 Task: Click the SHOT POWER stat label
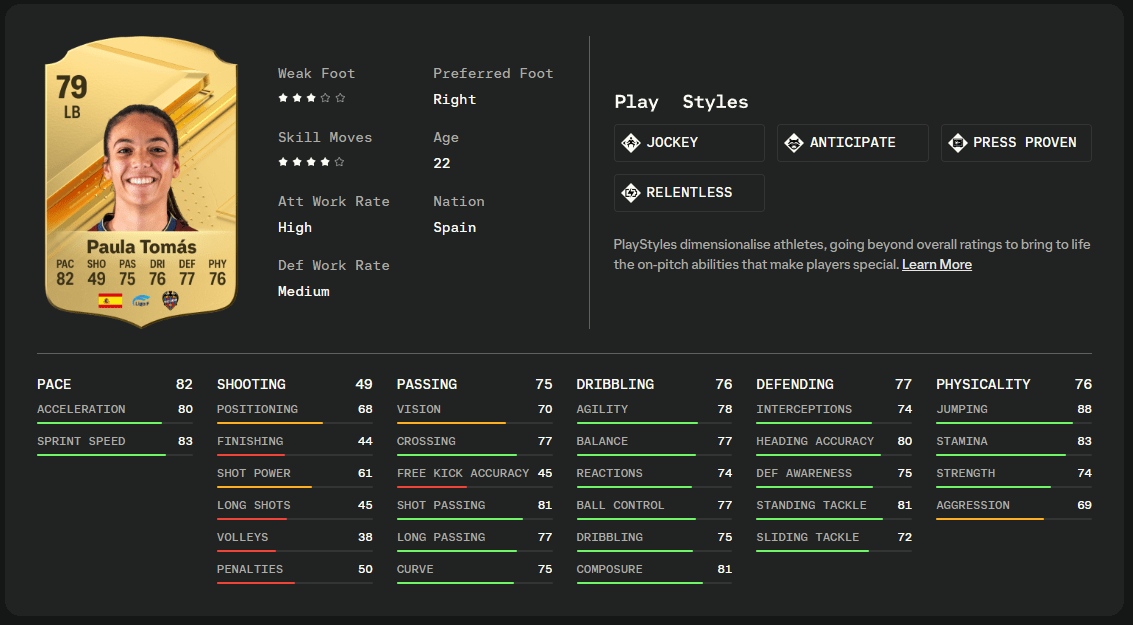pyautogui.click(x=254, y=473)
